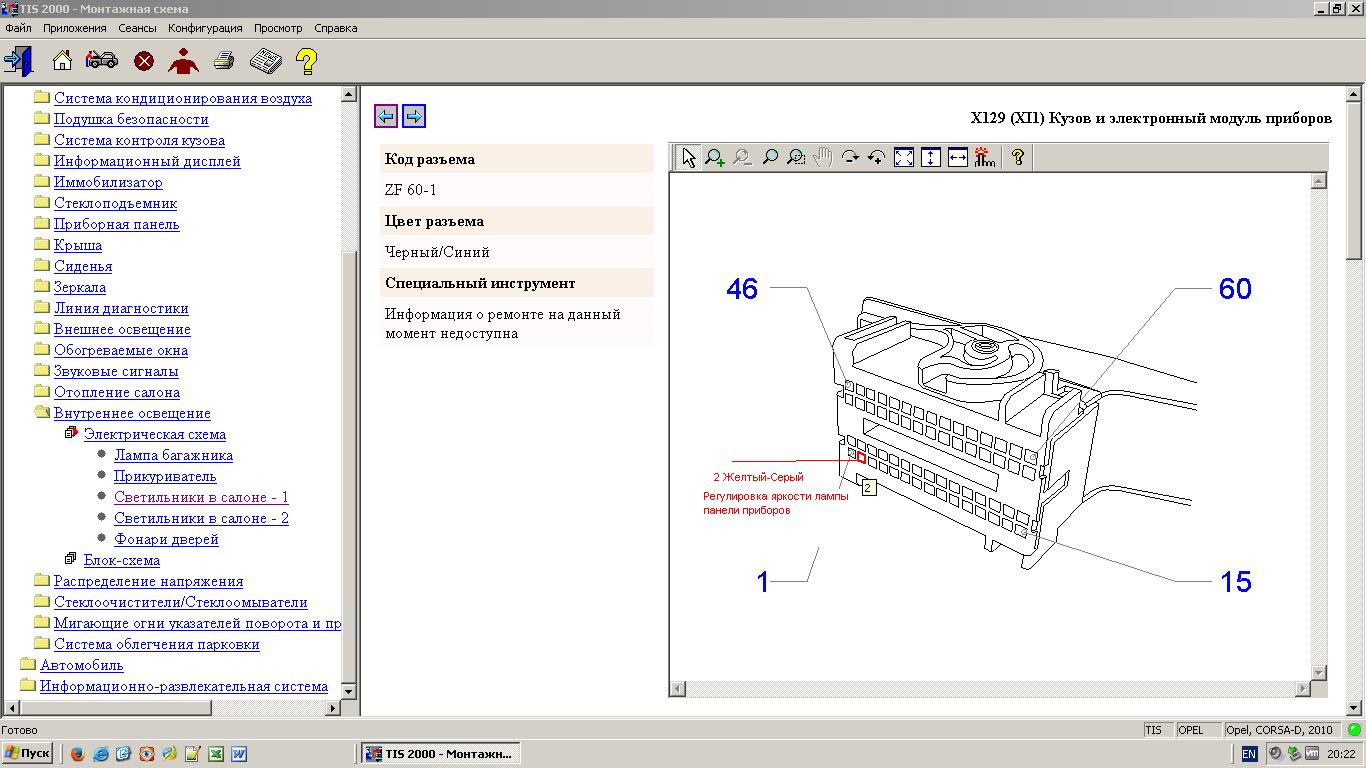Expand the Система облегчения парковки folder
Screen dimensions: 1366x768
click(41, 644)
